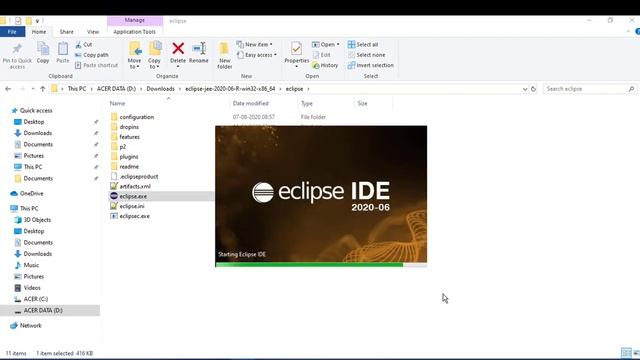Click the Manage contextual tab
The width and height of the screenshot is (640, 360).
pos(135,20)
